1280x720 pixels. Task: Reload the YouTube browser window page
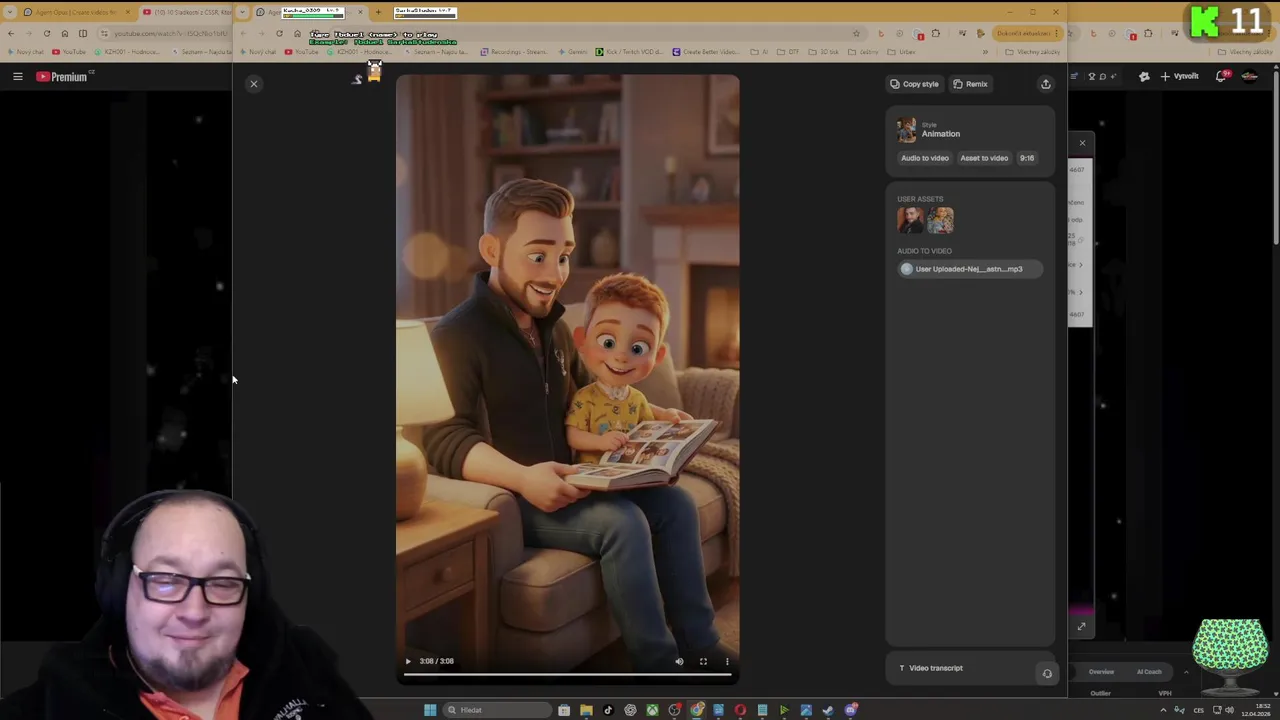point(47,34)
